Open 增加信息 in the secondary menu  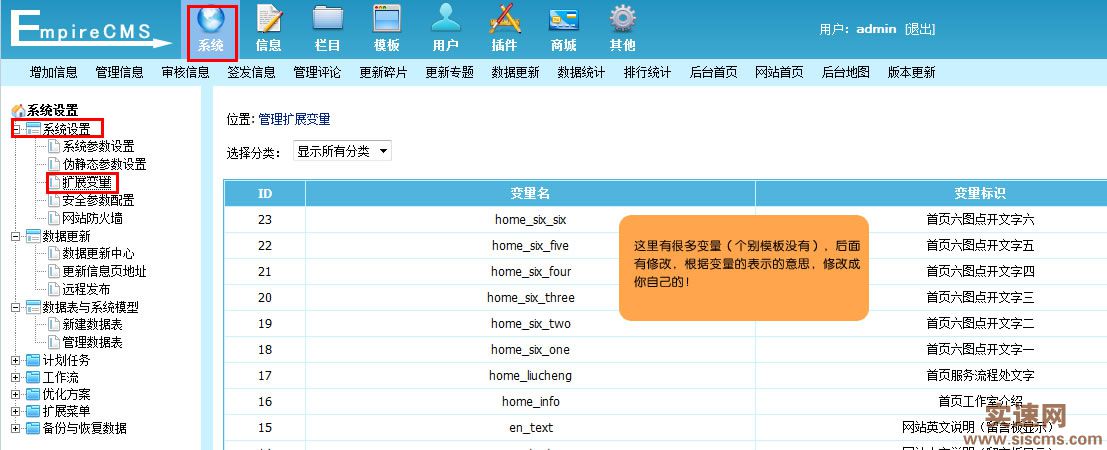click(54, 72)
